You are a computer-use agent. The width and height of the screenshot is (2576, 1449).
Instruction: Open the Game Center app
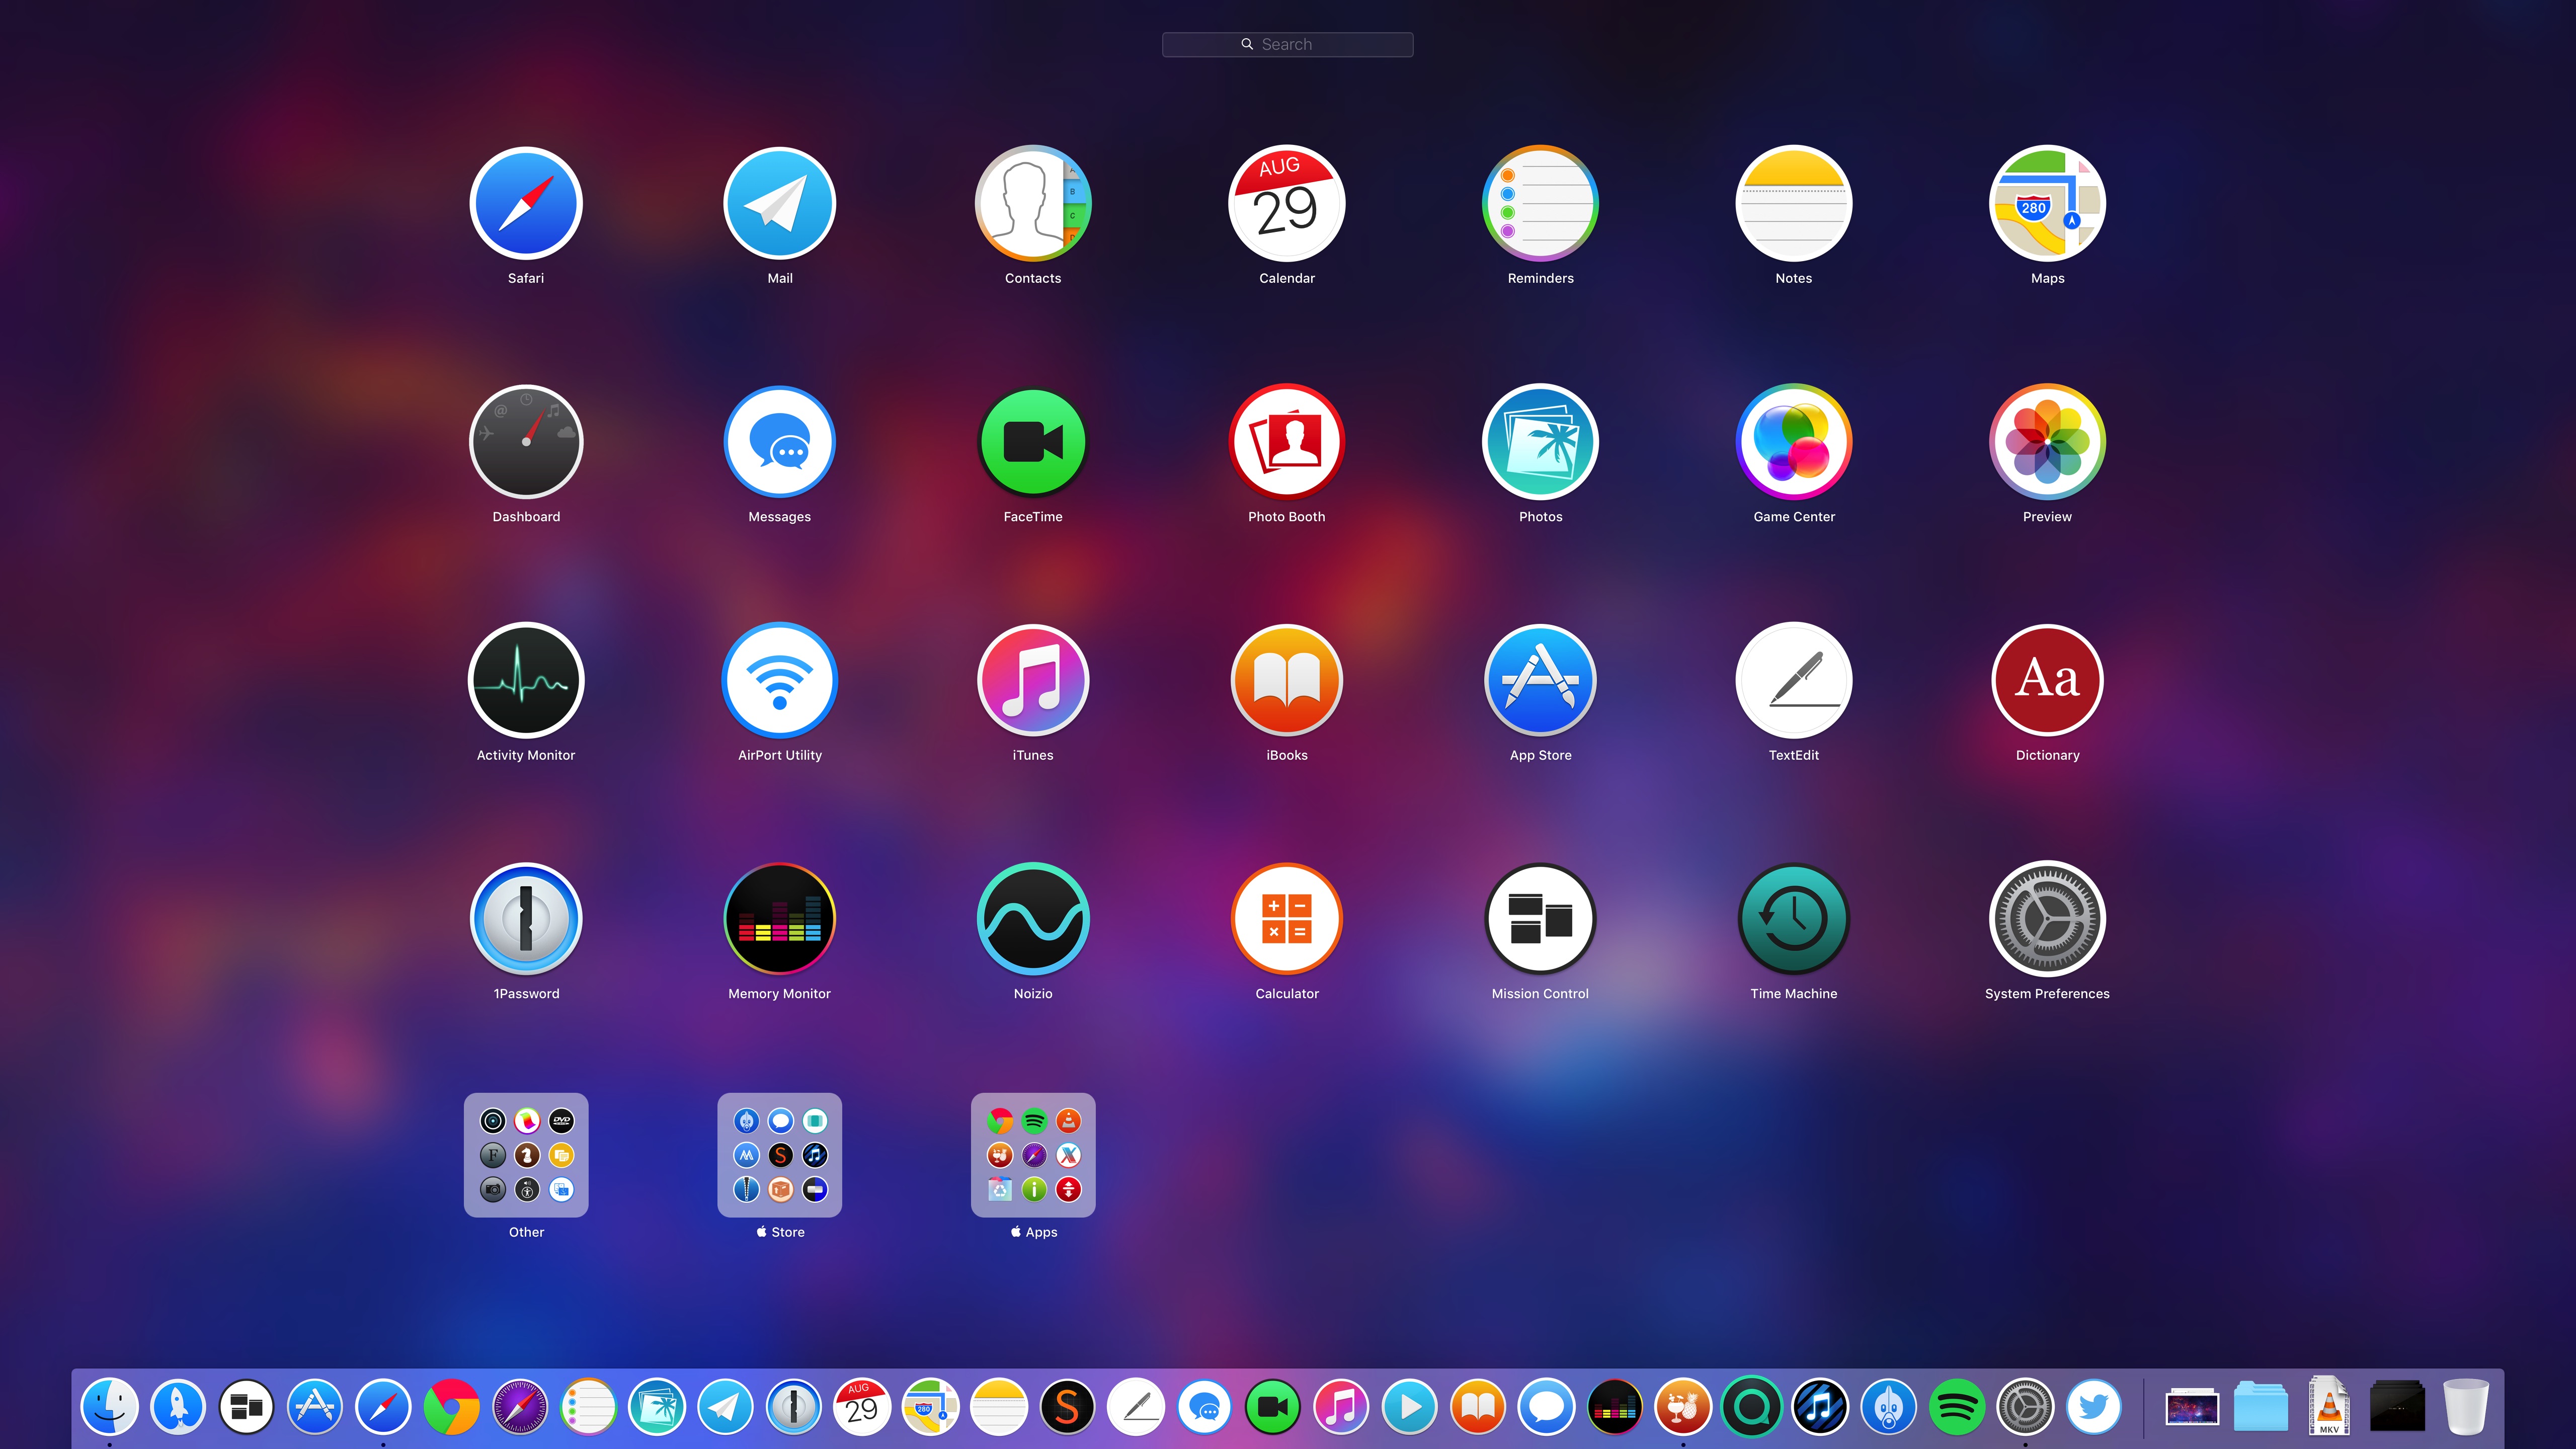[x=1794, y=441]
